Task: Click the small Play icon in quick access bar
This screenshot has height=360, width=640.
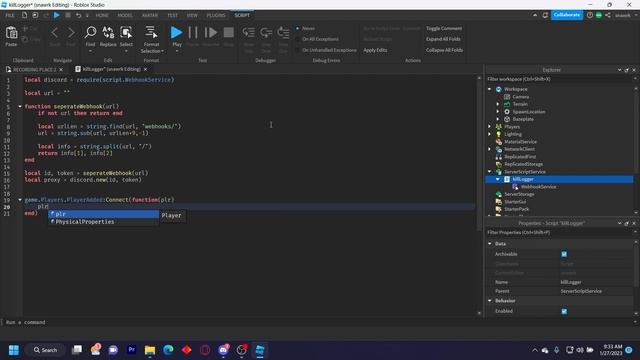Action: (x=57, y=15)
